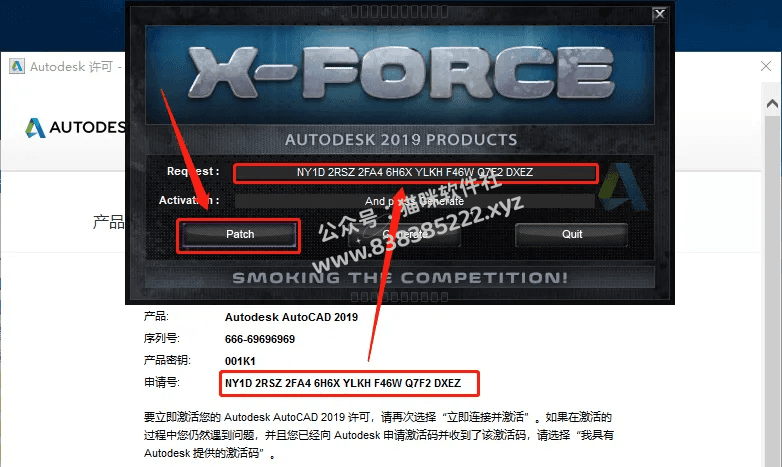Click the serial number 666-69696969
Image resolution: width=782 pixels, height=467 pixels.
[260, 339]
